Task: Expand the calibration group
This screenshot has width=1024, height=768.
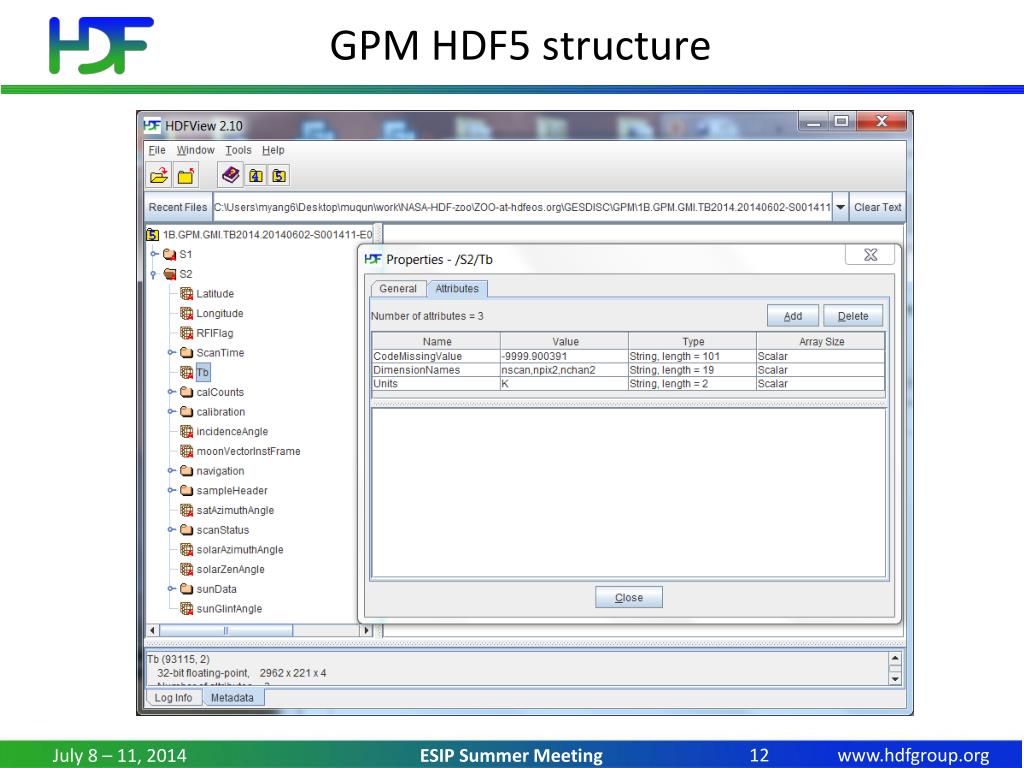Action: (171, 411)
